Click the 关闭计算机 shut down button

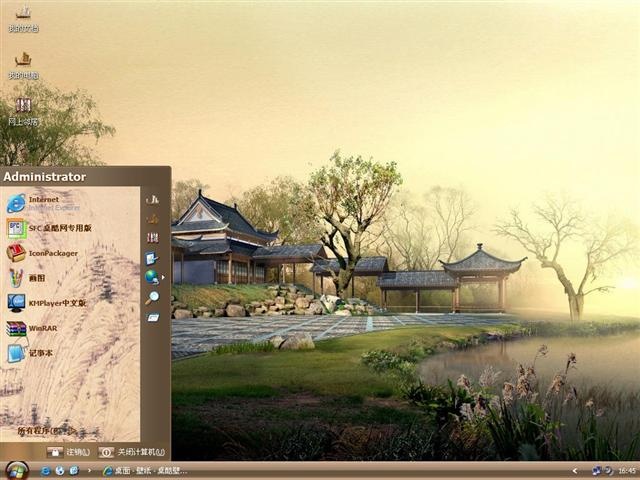131,452
